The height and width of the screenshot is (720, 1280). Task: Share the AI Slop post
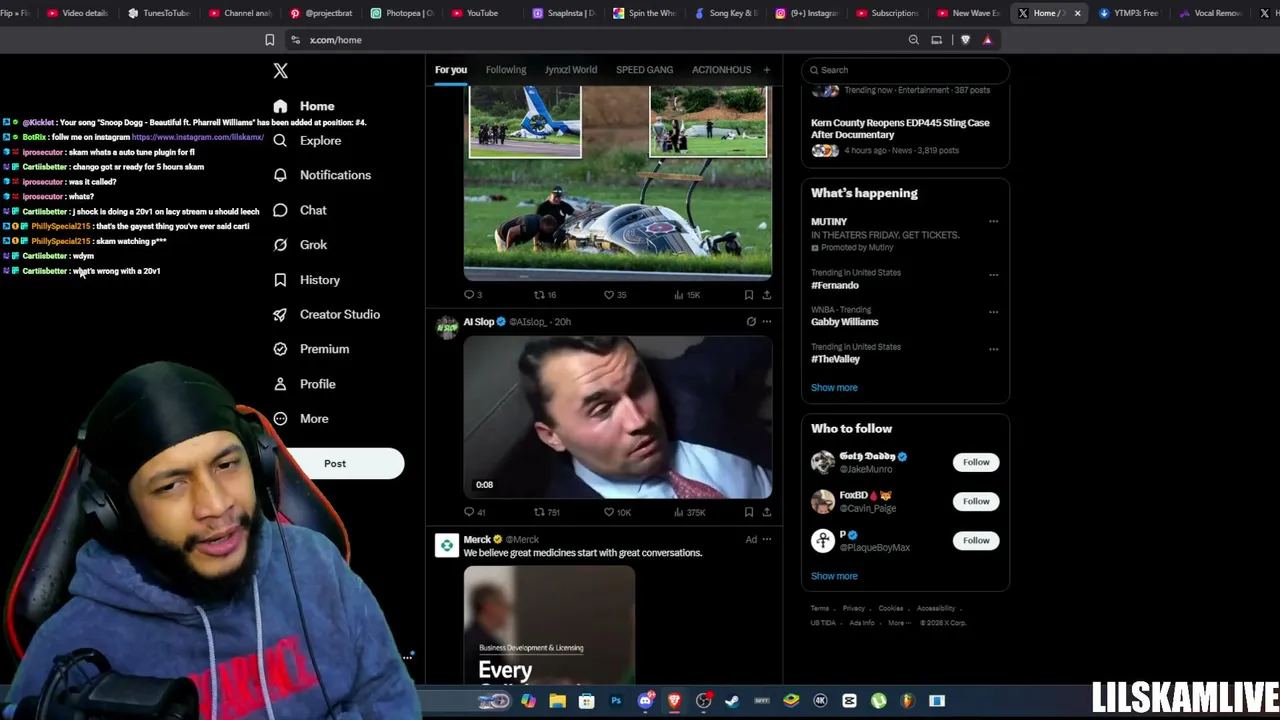[767, 512]
